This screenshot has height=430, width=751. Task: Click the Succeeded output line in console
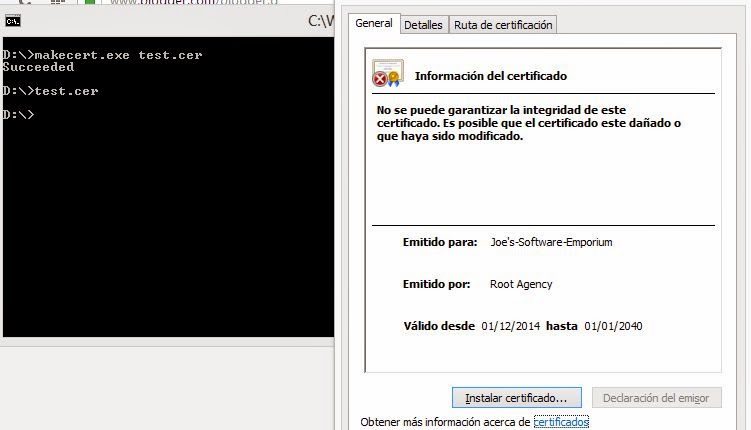pos(38,67)
